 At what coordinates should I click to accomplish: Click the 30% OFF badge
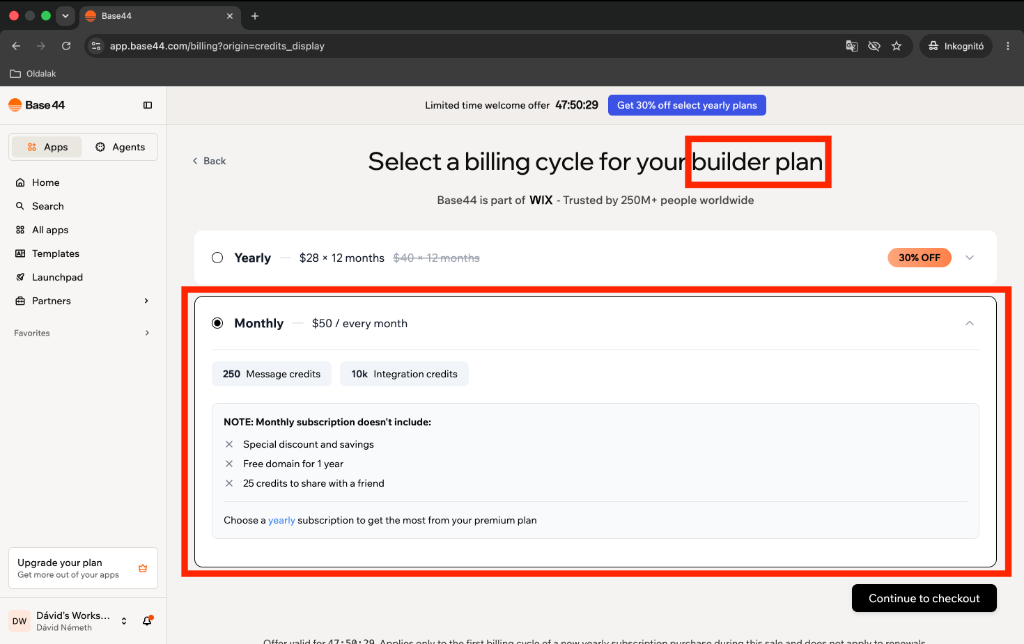(919, 257)
